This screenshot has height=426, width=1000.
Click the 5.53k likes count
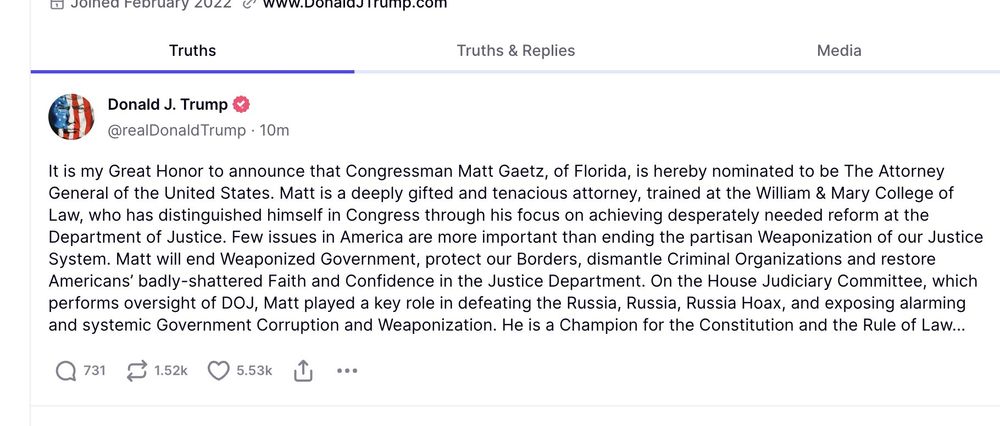254,371
